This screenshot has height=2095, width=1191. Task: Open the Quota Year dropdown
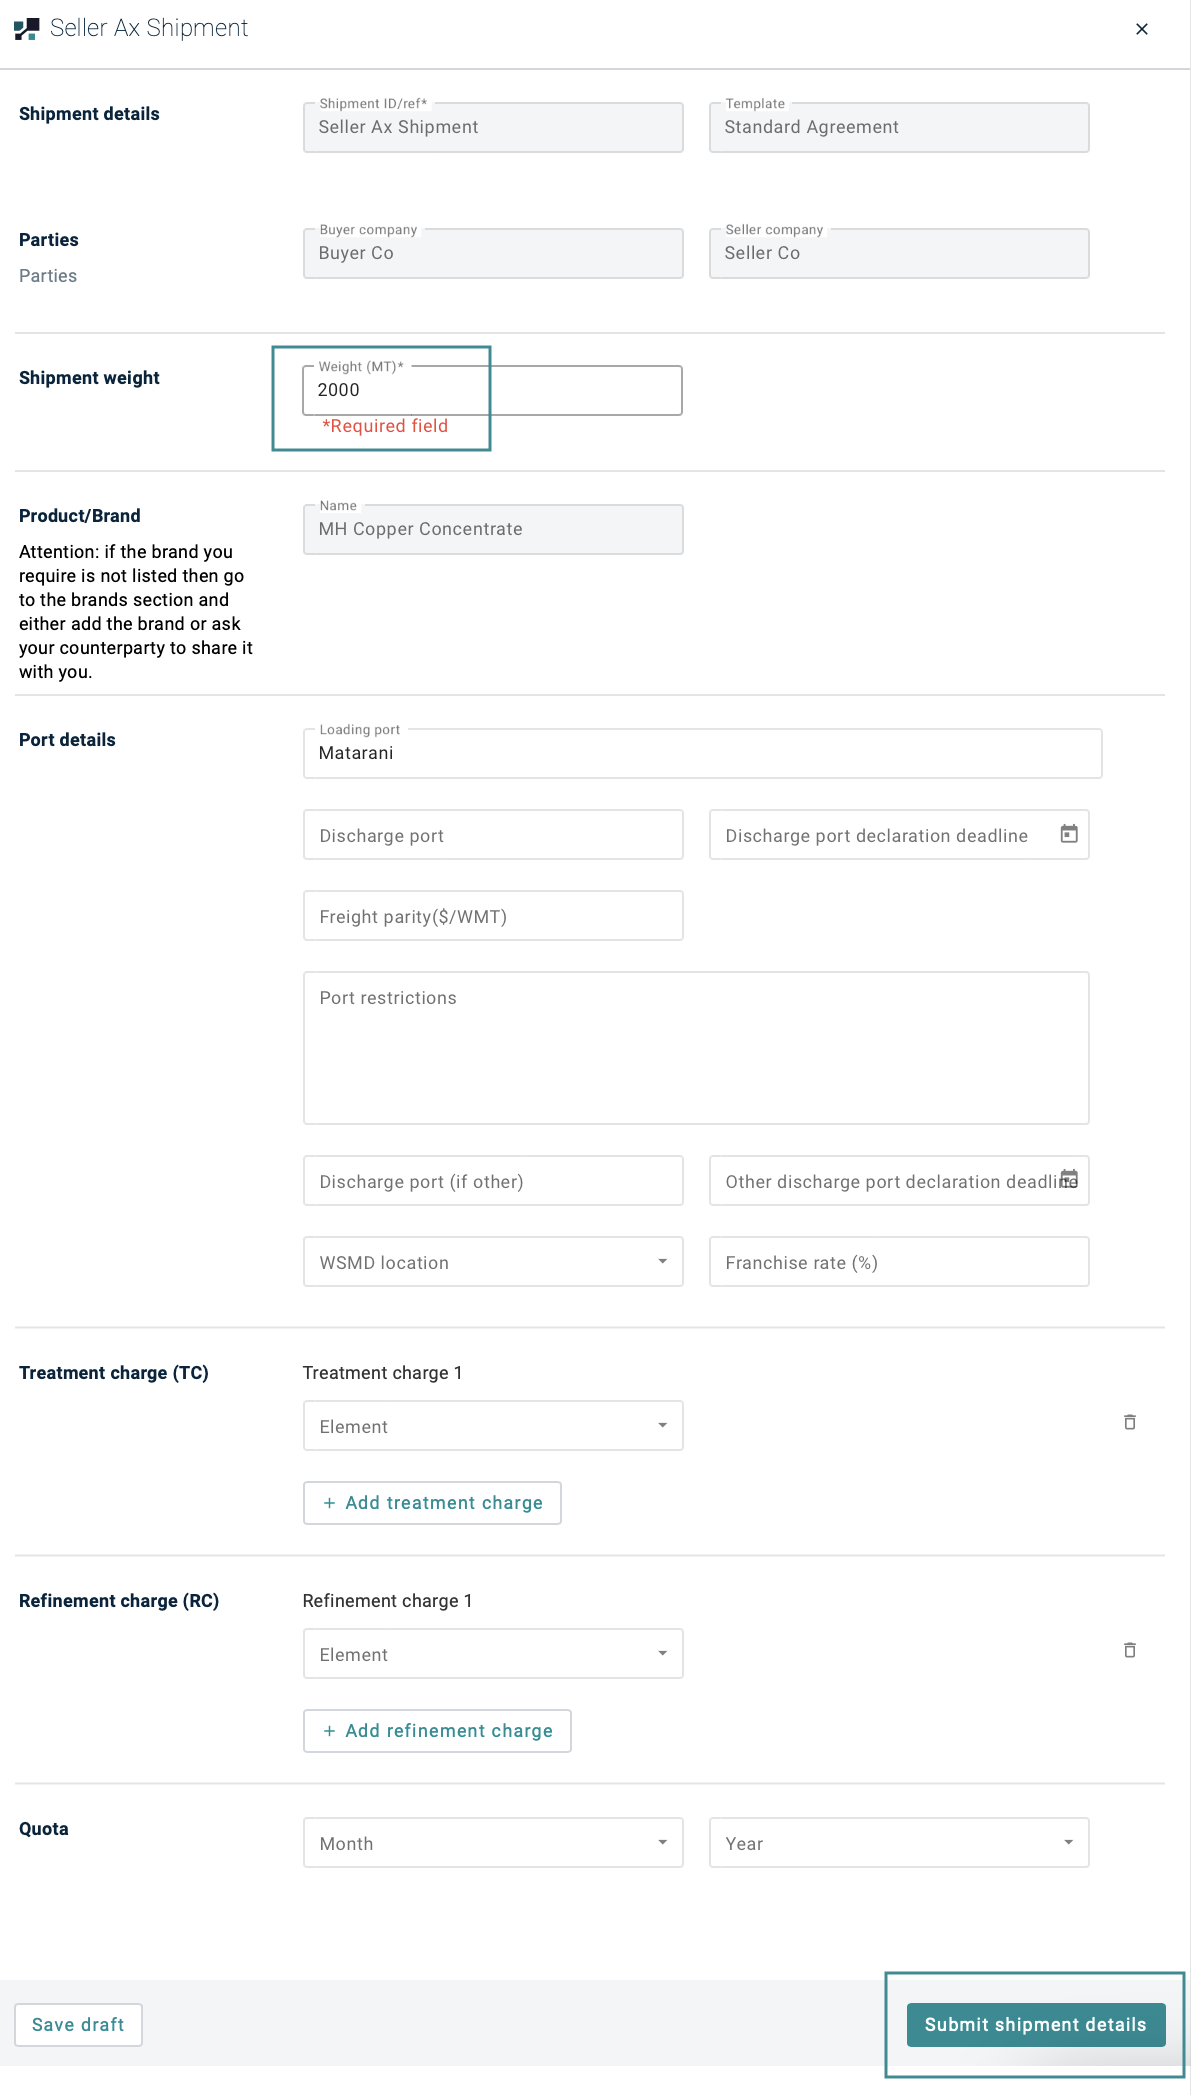coord(898,1843)
